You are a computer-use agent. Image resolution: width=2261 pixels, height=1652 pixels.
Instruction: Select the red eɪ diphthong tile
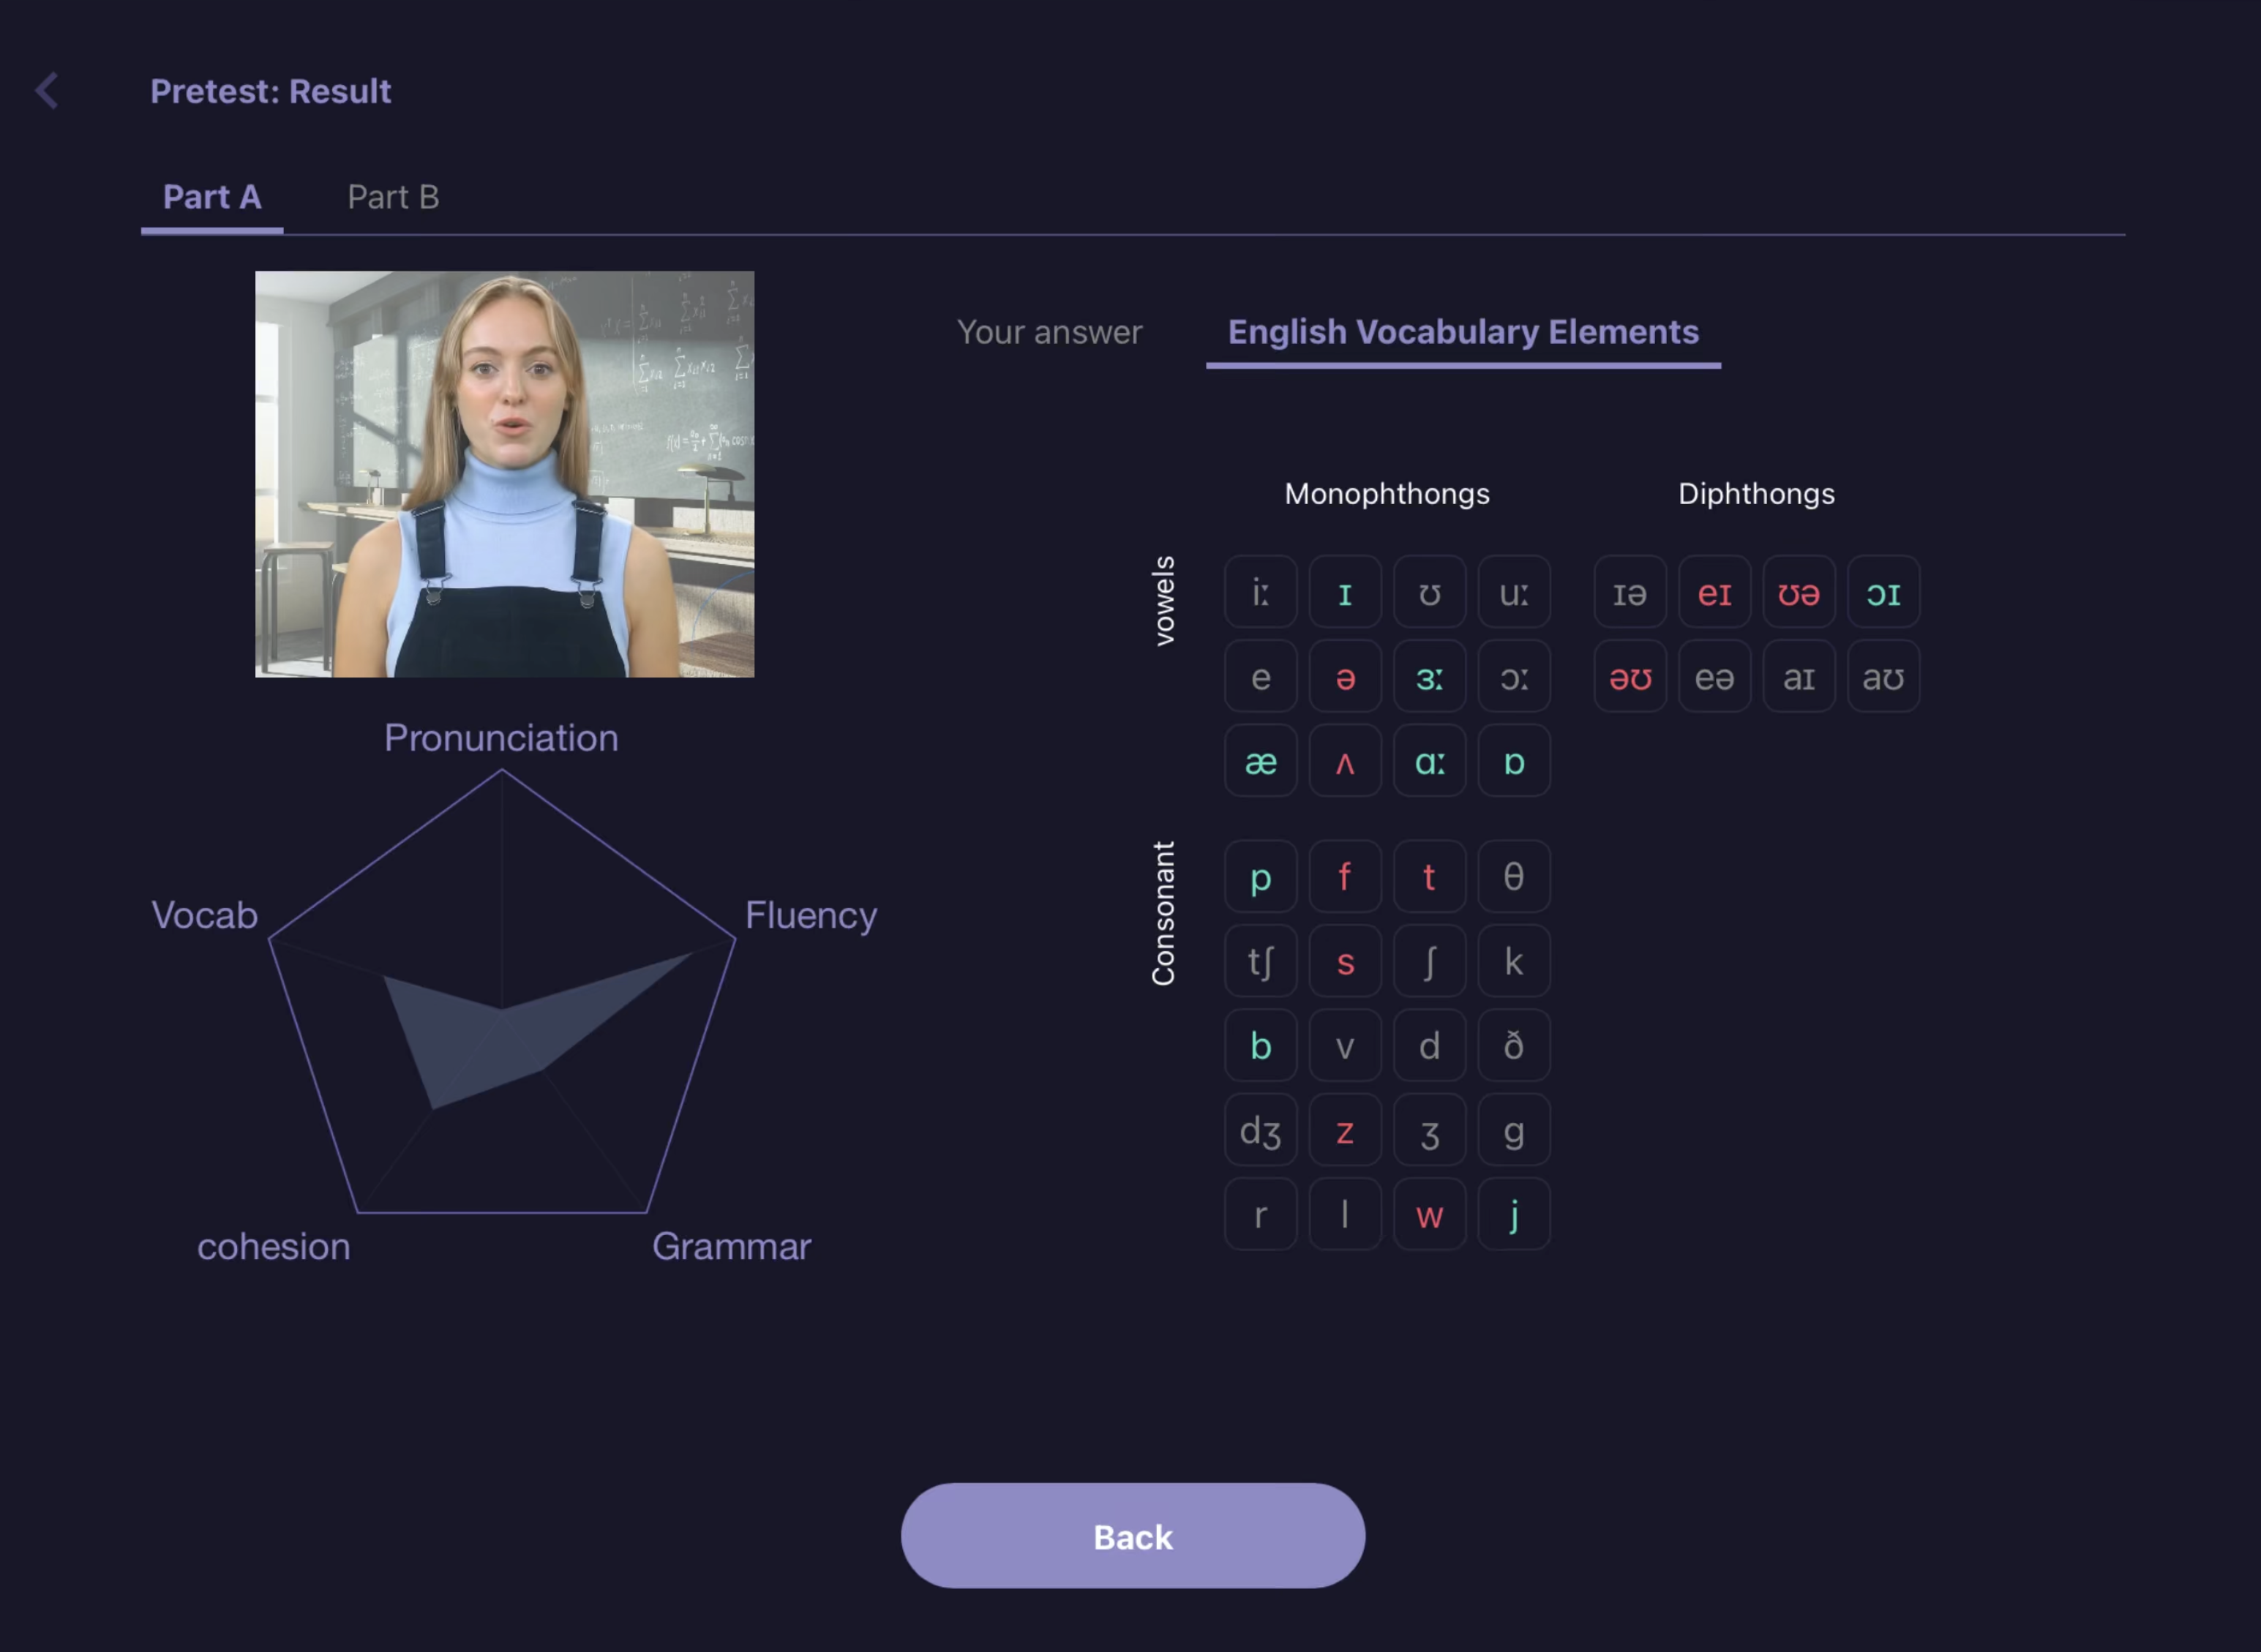tap(1714, 592)
